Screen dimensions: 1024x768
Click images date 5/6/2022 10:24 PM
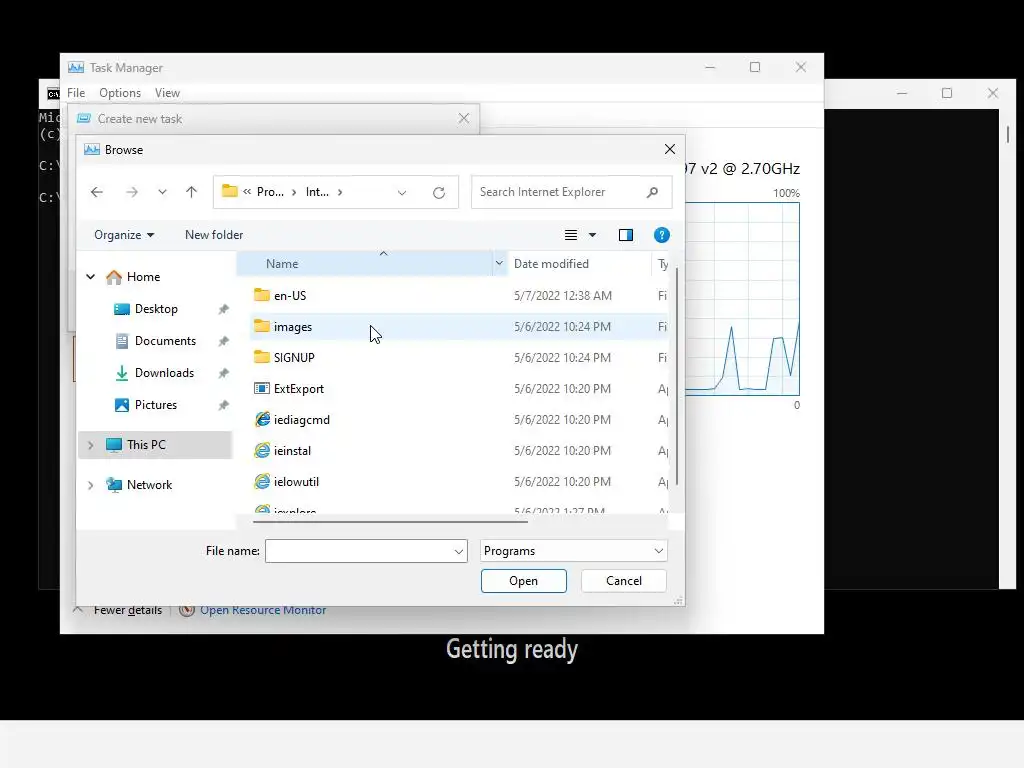(562, 327)
